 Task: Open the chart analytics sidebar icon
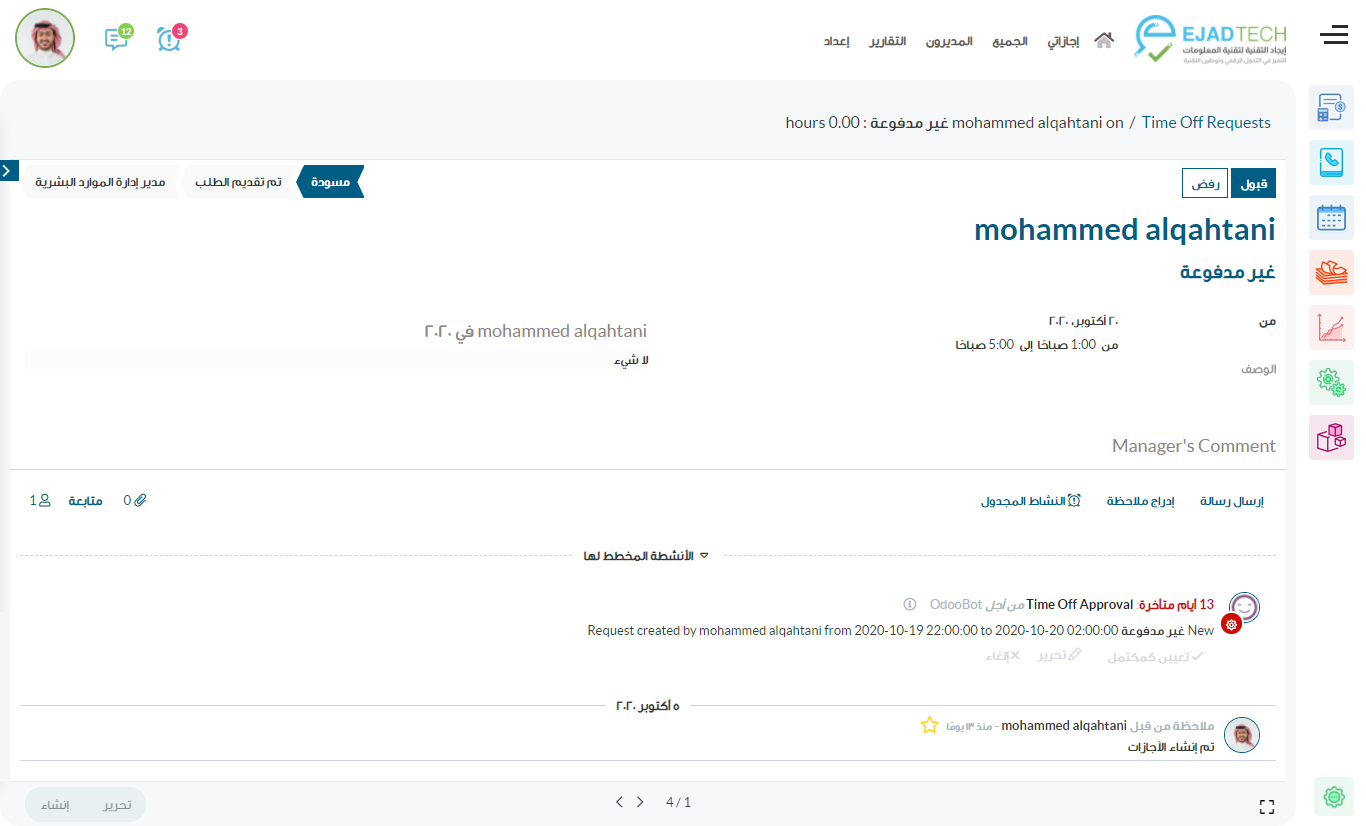pyautogui.click(x=1331, y=327)
